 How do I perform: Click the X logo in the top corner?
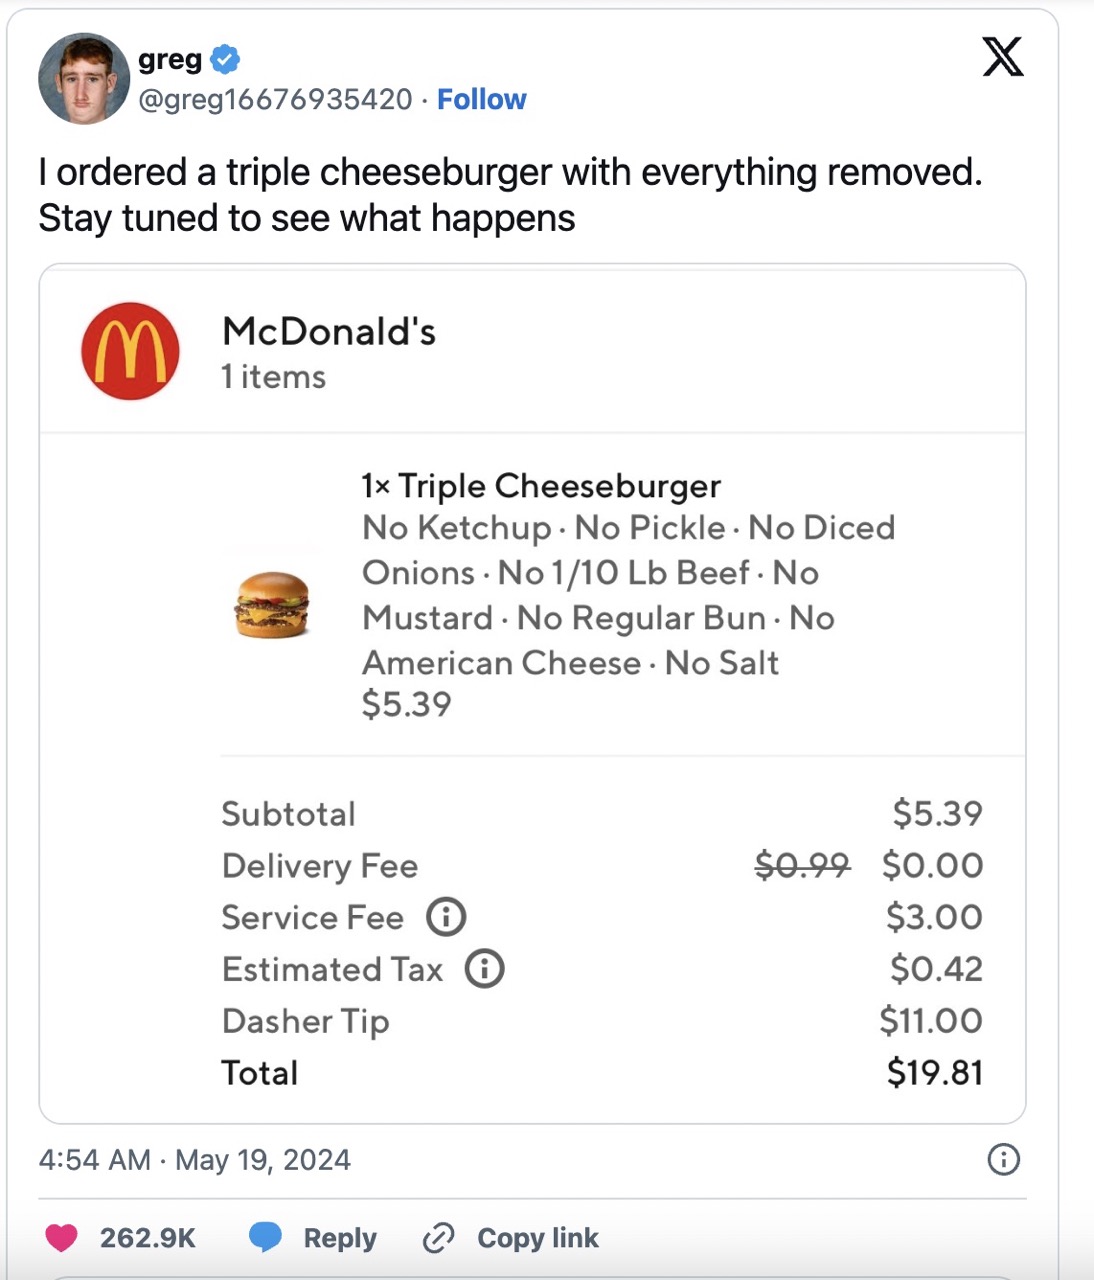click(1002, 57)
